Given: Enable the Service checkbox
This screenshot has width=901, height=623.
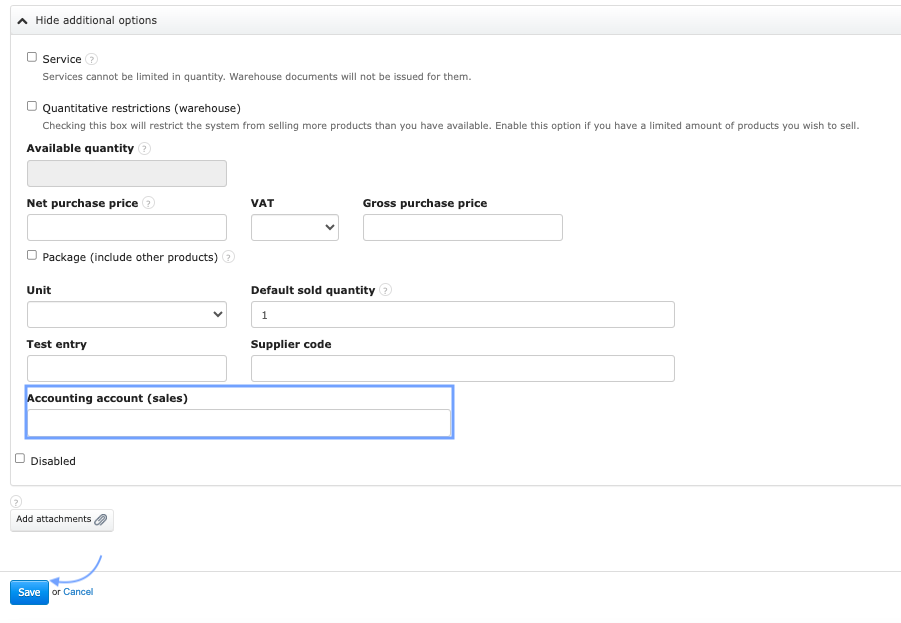Looking at the screenshot, I should click(x=32, y=58).
